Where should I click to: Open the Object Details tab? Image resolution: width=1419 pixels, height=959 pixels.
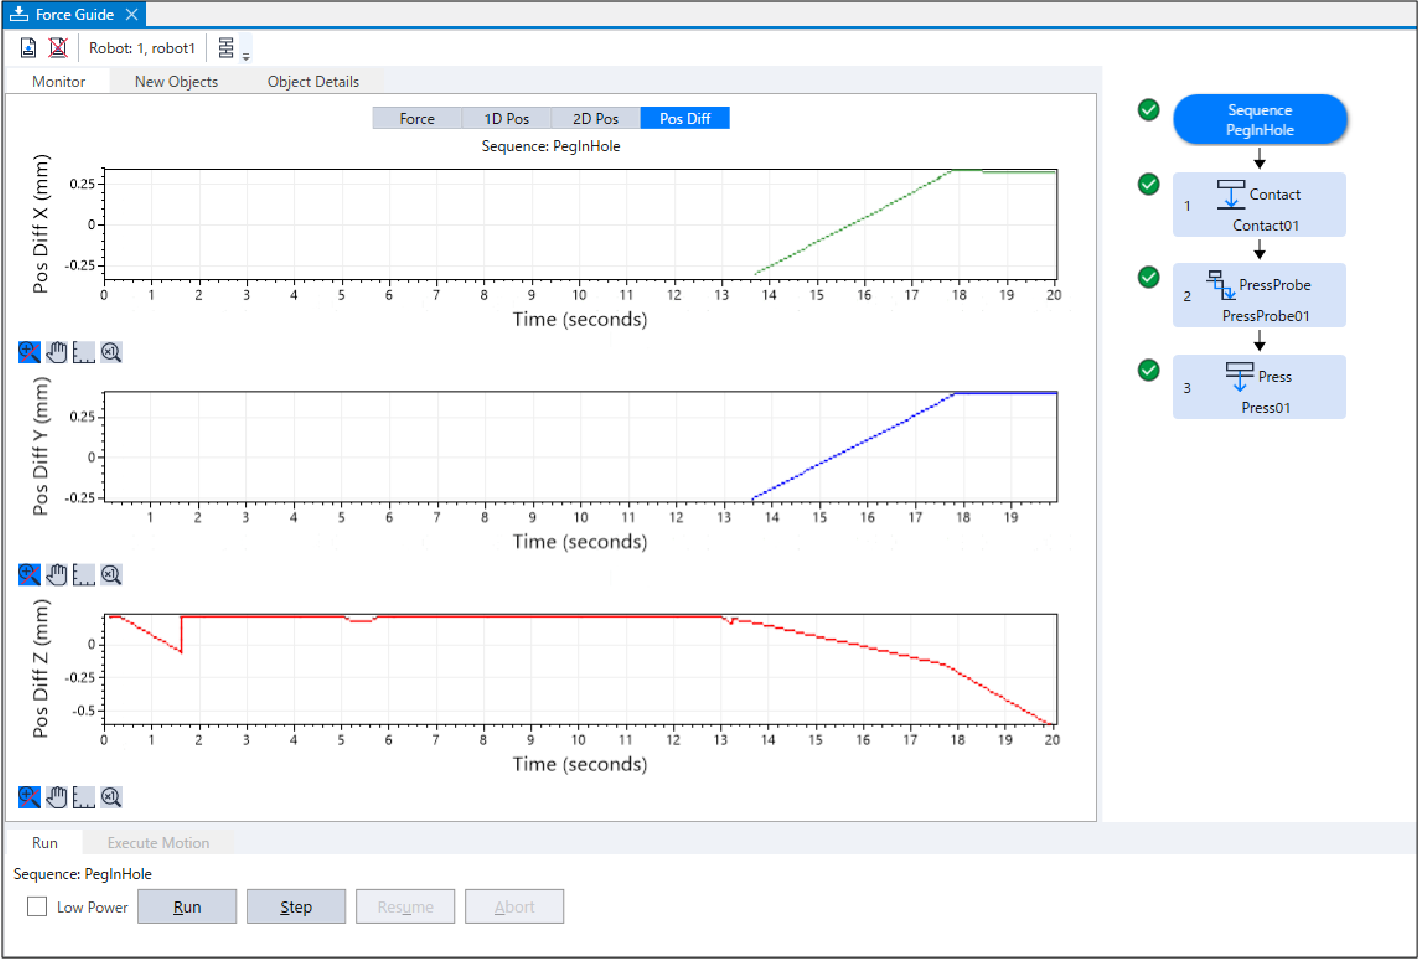coord(313,82)
